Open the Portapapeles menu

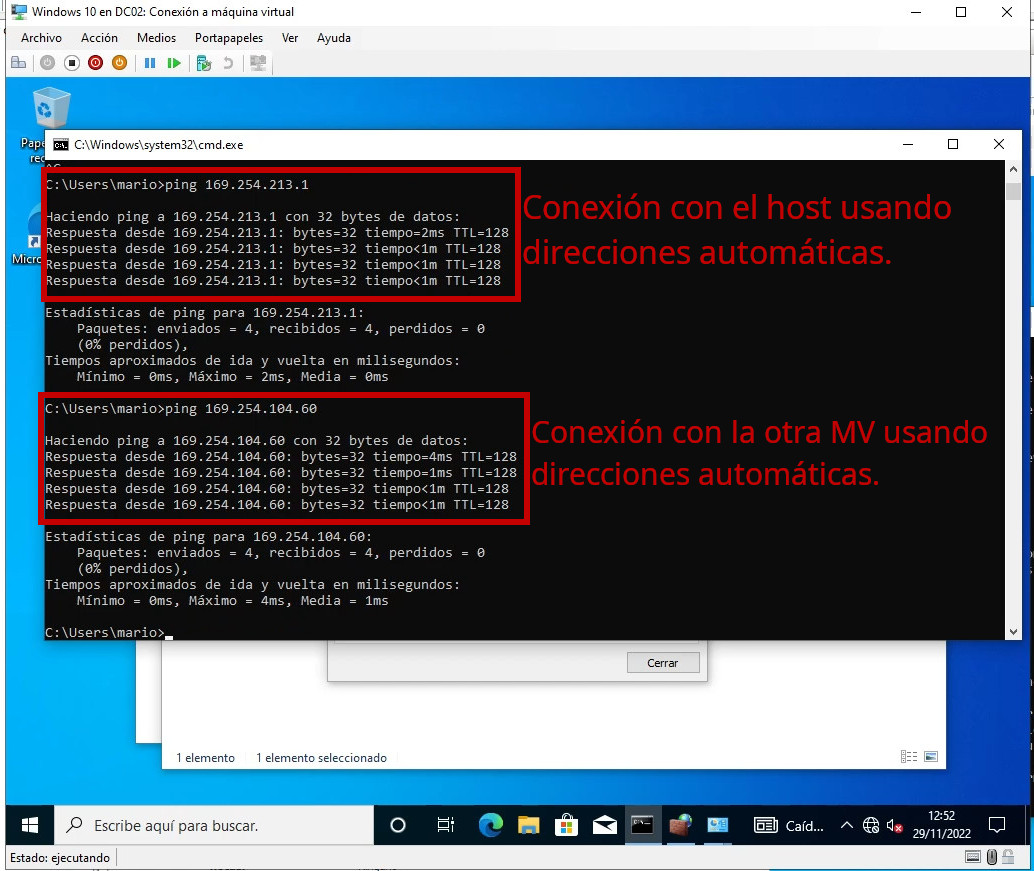[x=229, y=38]
